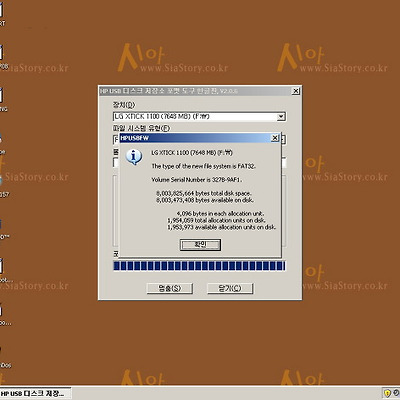
Task: Click '8,003,473,408 bytes available on disk.'
Action: tap(205, 200)
